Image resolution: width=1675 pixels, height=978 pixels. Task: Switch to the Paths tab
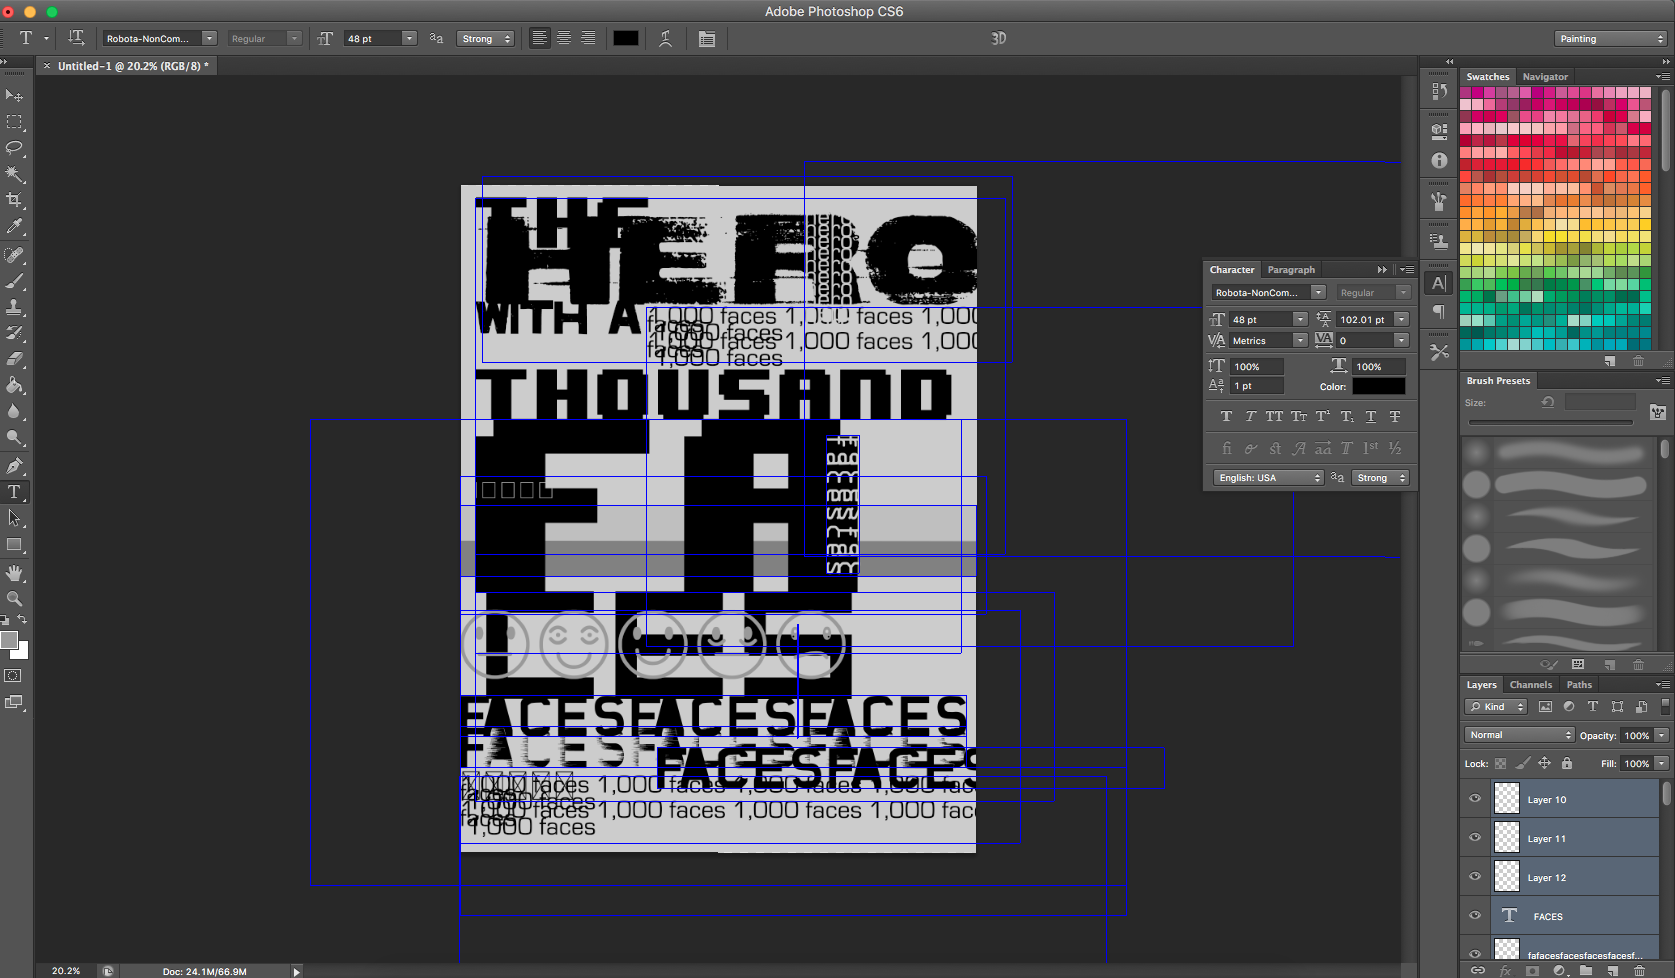point(1579,685)
